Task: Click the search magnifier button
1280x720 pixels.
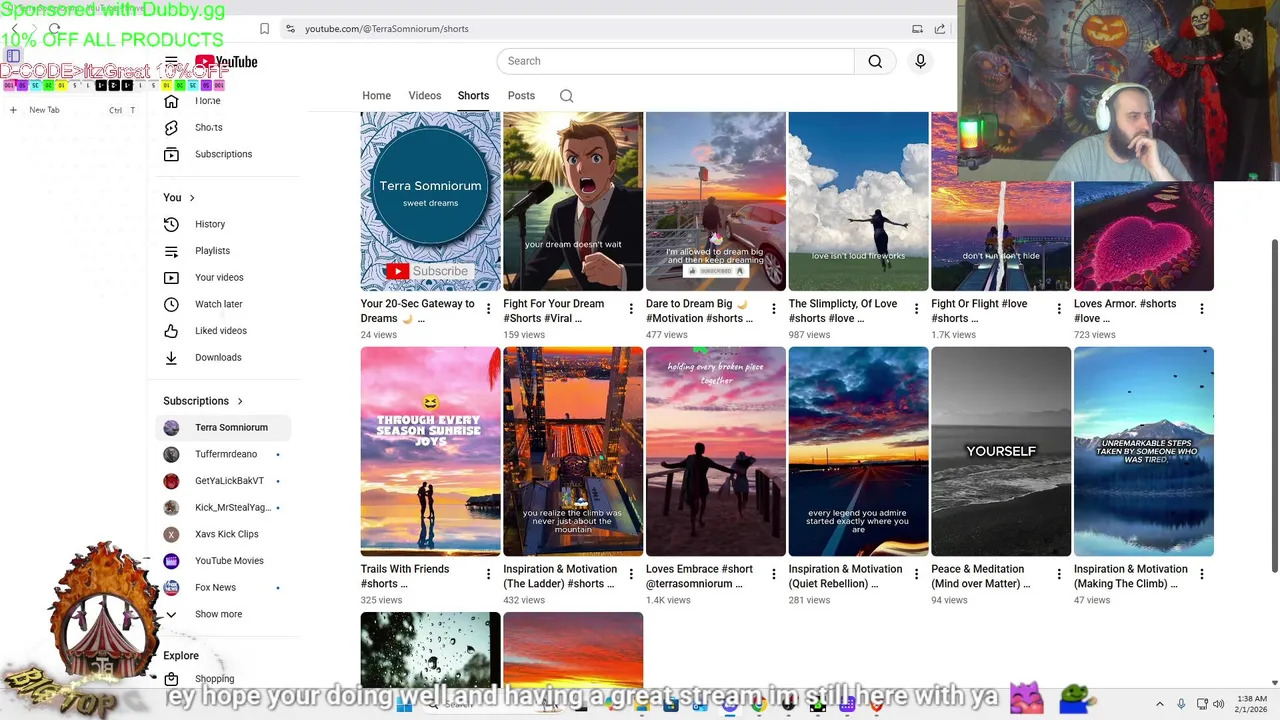Action: 875,61
